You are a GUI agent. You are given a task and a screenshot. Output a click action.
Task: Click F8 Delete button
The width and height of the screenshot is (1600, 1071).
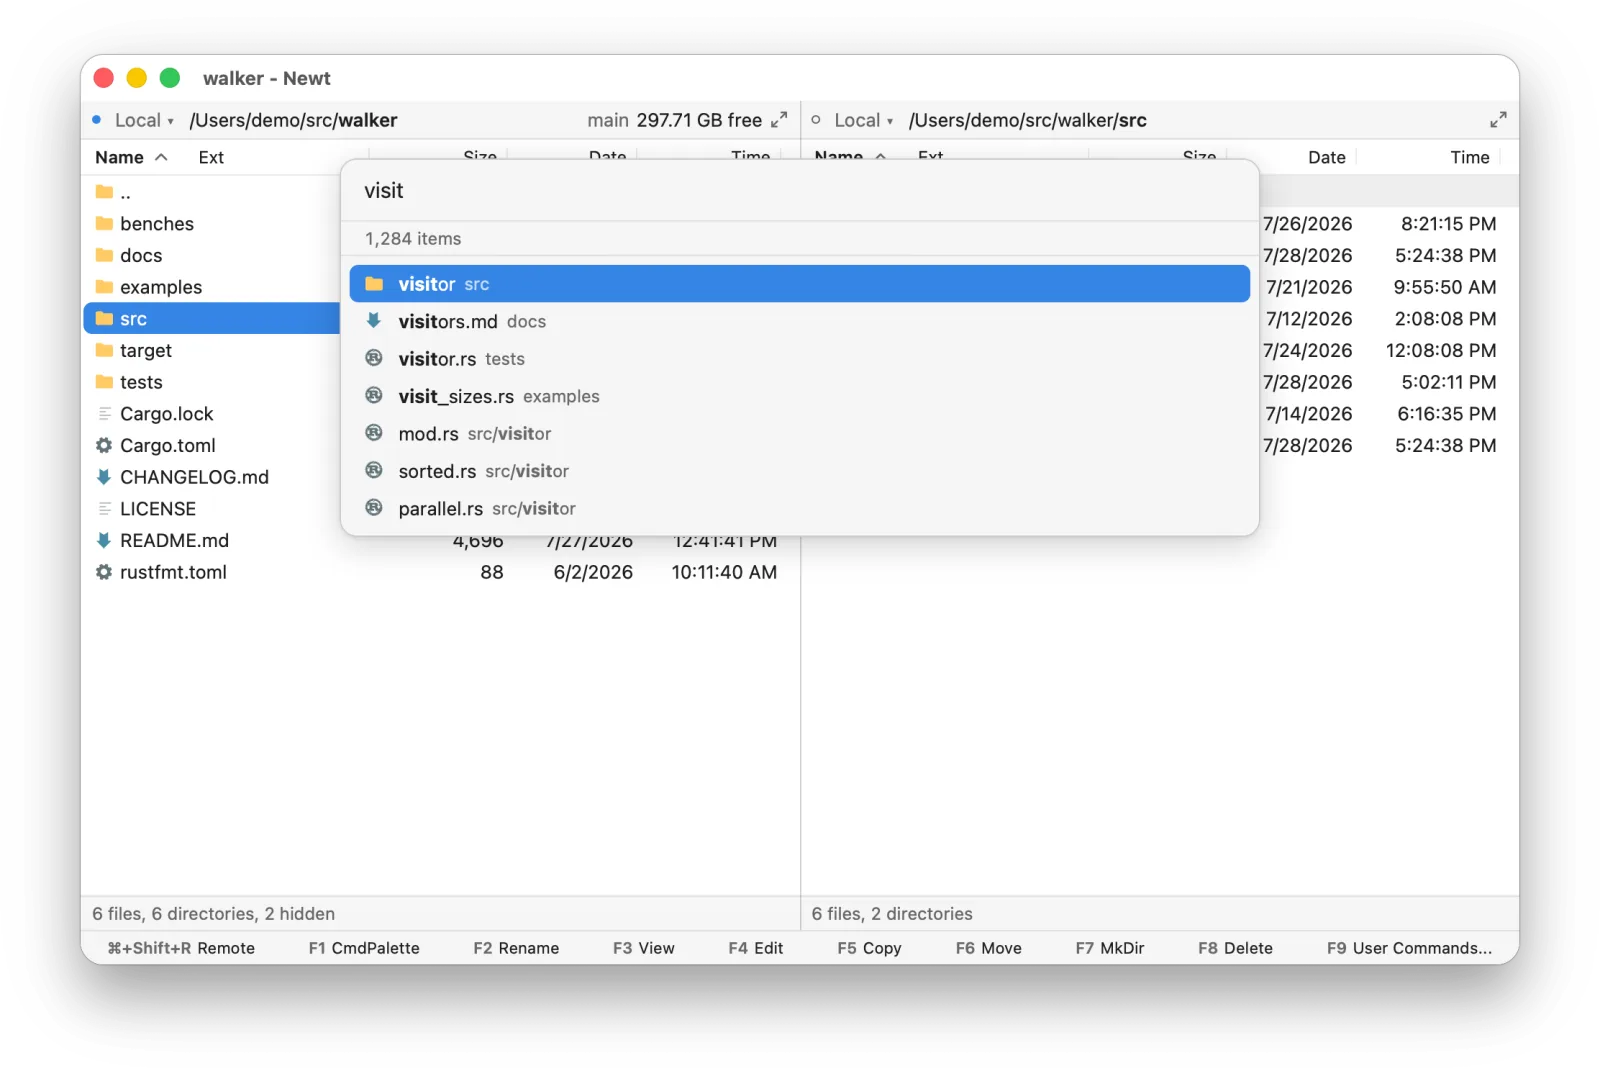pos(1235,948)
